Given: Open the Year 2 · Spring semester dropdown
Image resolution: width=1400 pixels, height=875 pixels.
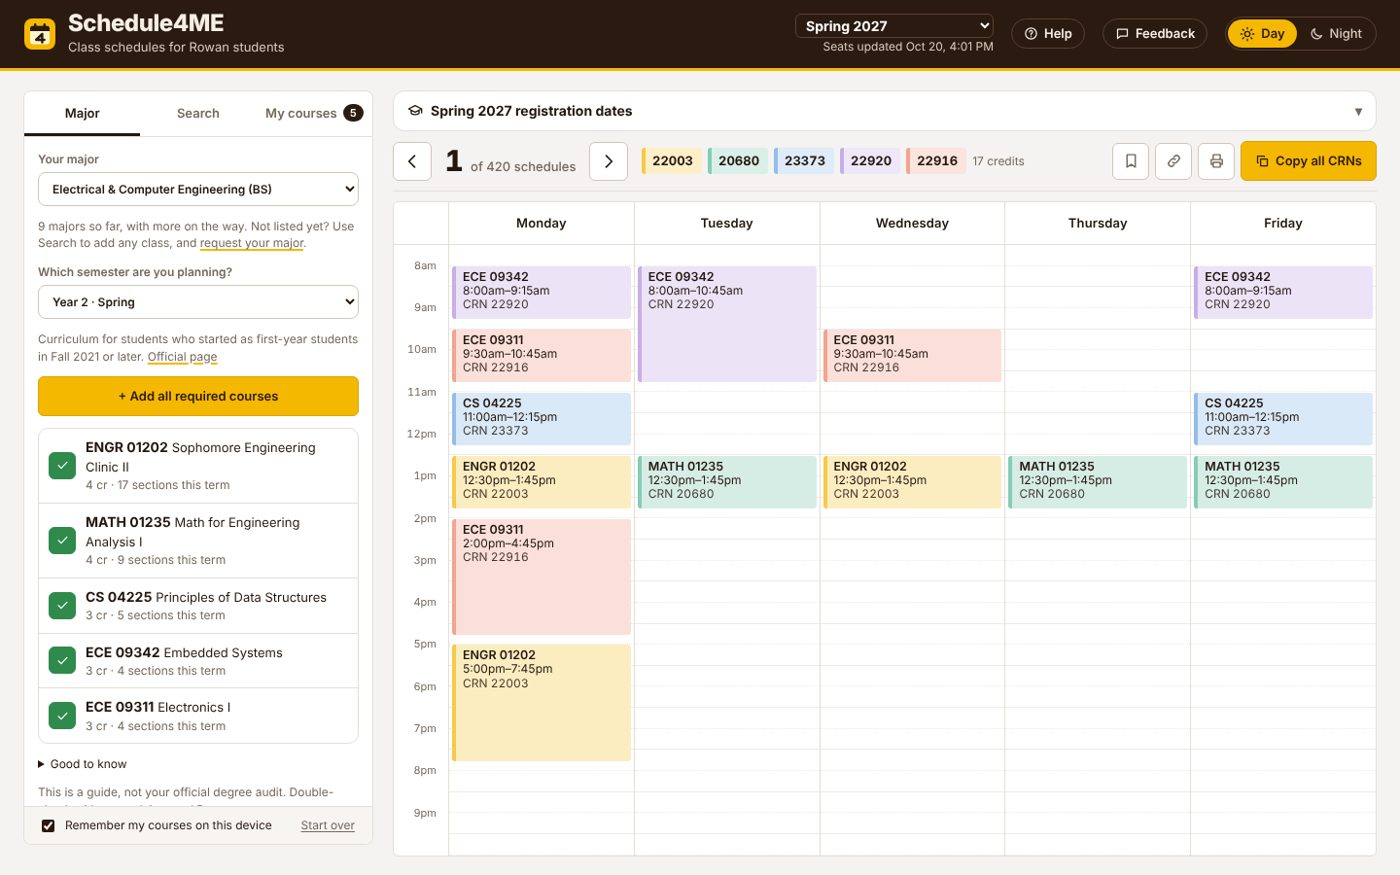Looking at the screenshot, I should 198,302.
